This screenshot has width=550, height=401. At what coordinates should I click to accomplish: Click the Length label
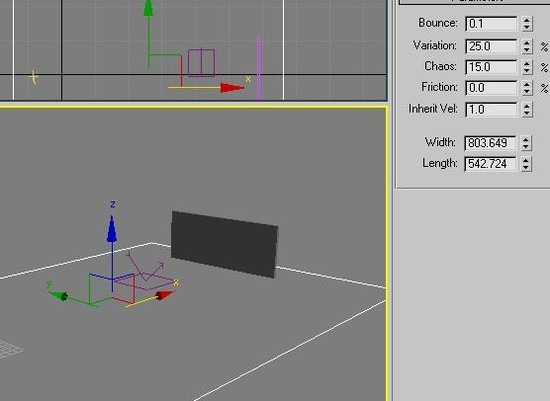point(440,163)
